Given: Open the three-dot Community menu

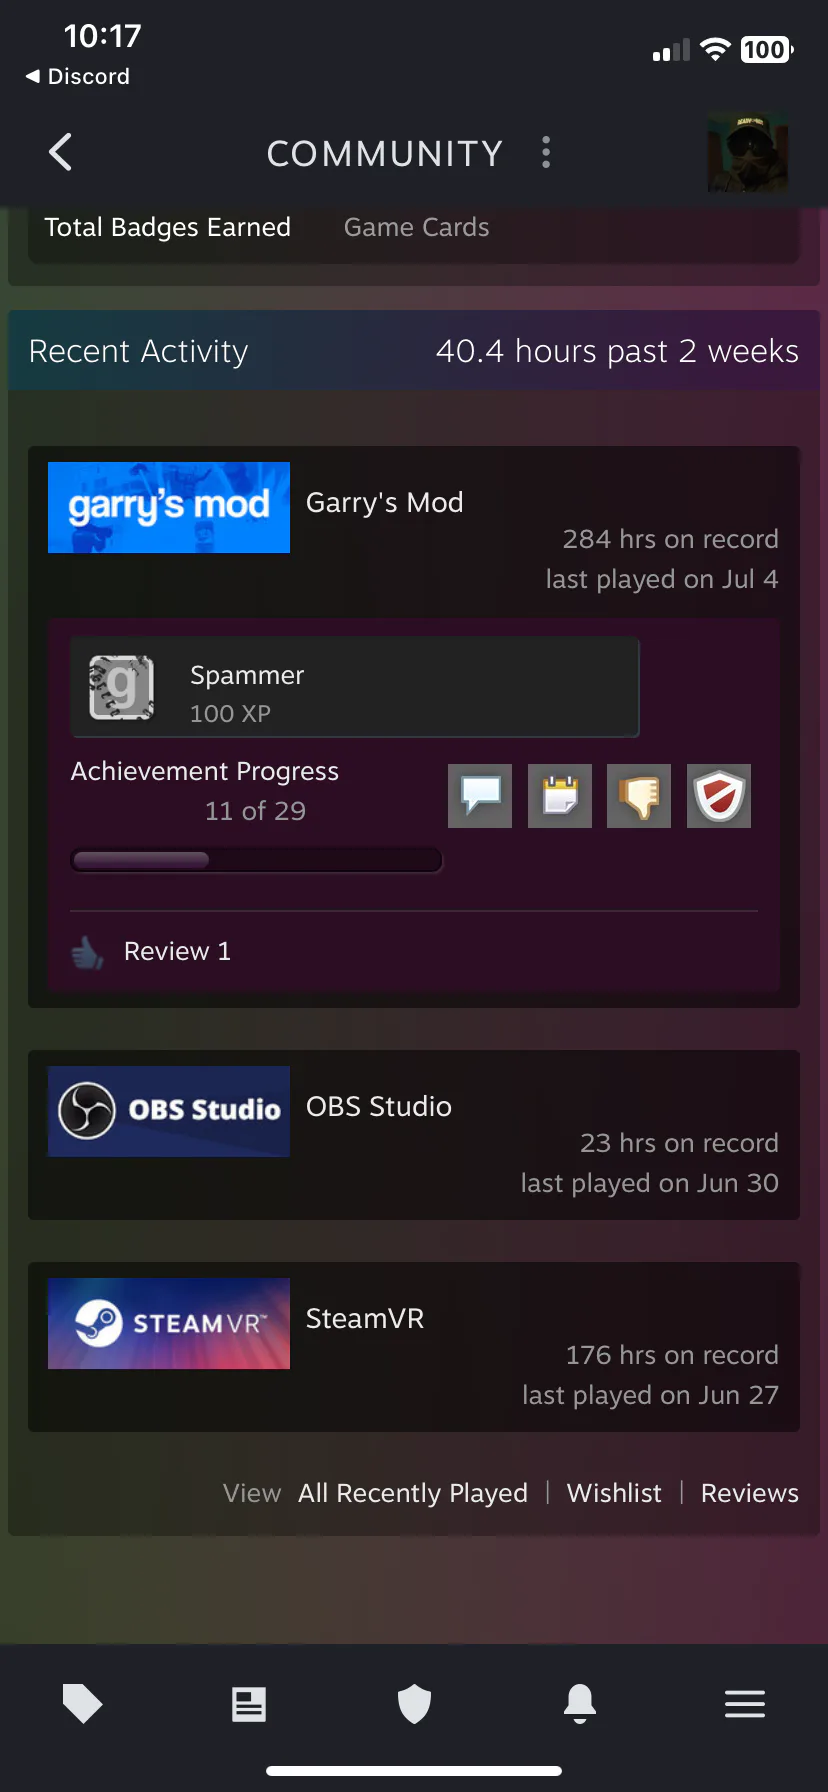Looking at the screenshot, I should tap(546, 152).
